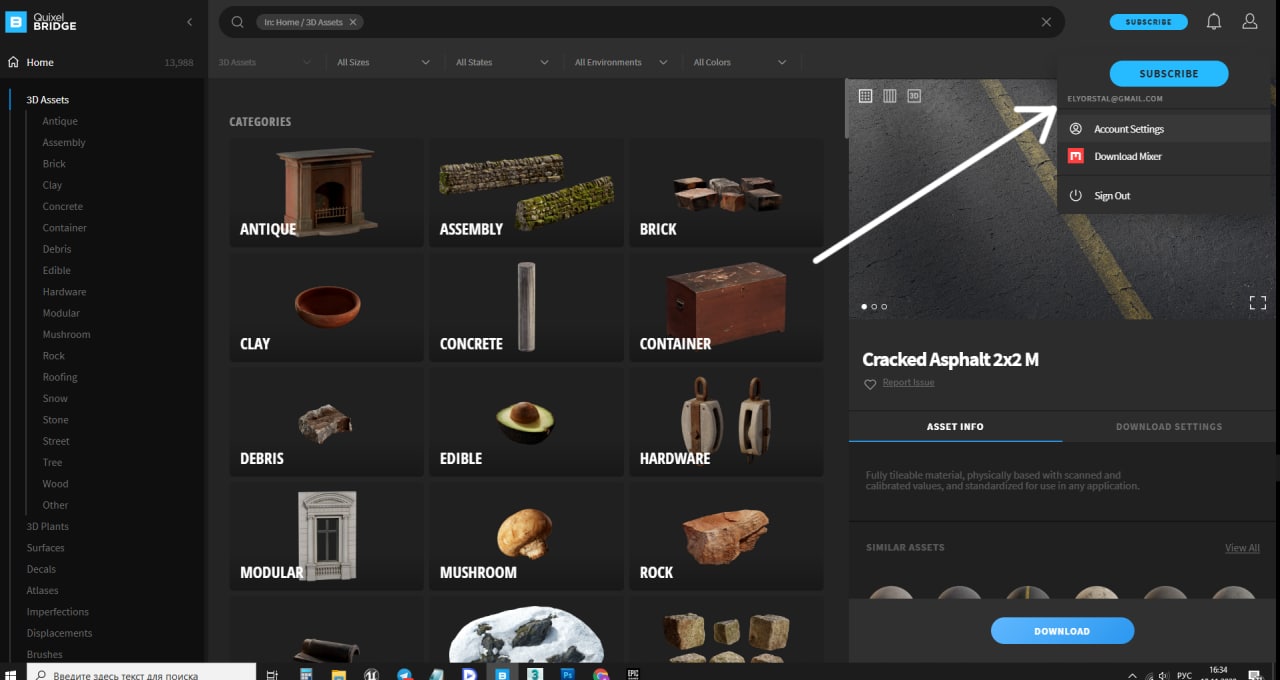Expand the All Environments dropdown

(x=621, y=62)
